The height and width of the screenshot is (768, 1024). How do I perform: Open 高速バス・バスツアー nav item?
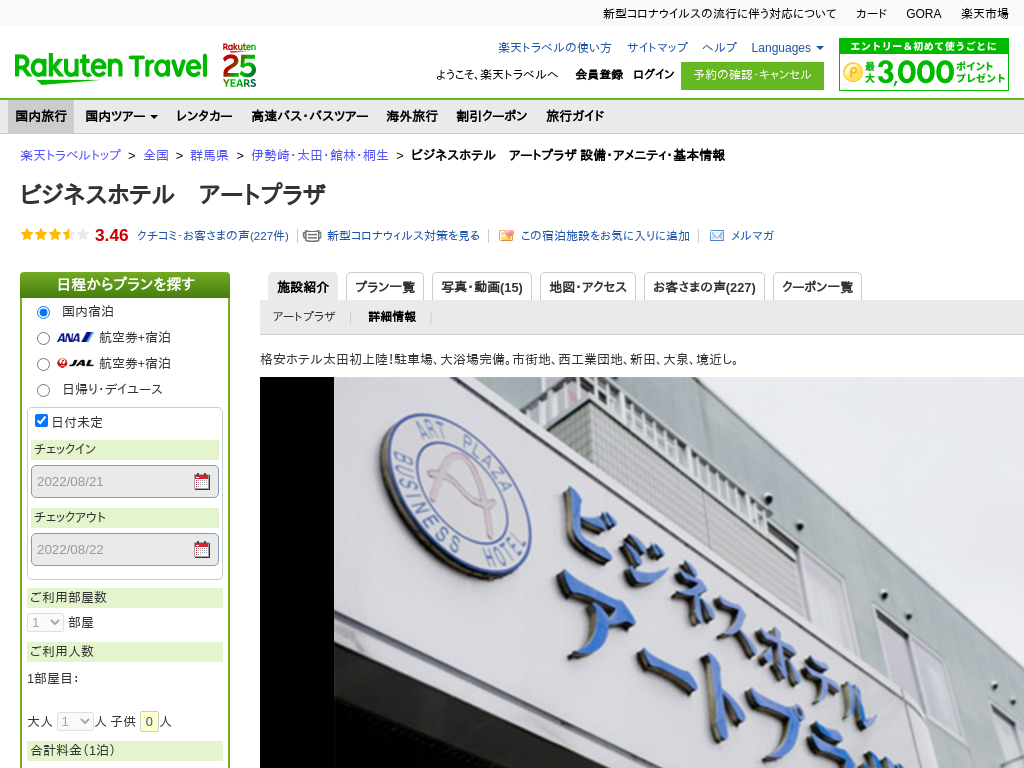coord(310,116)
